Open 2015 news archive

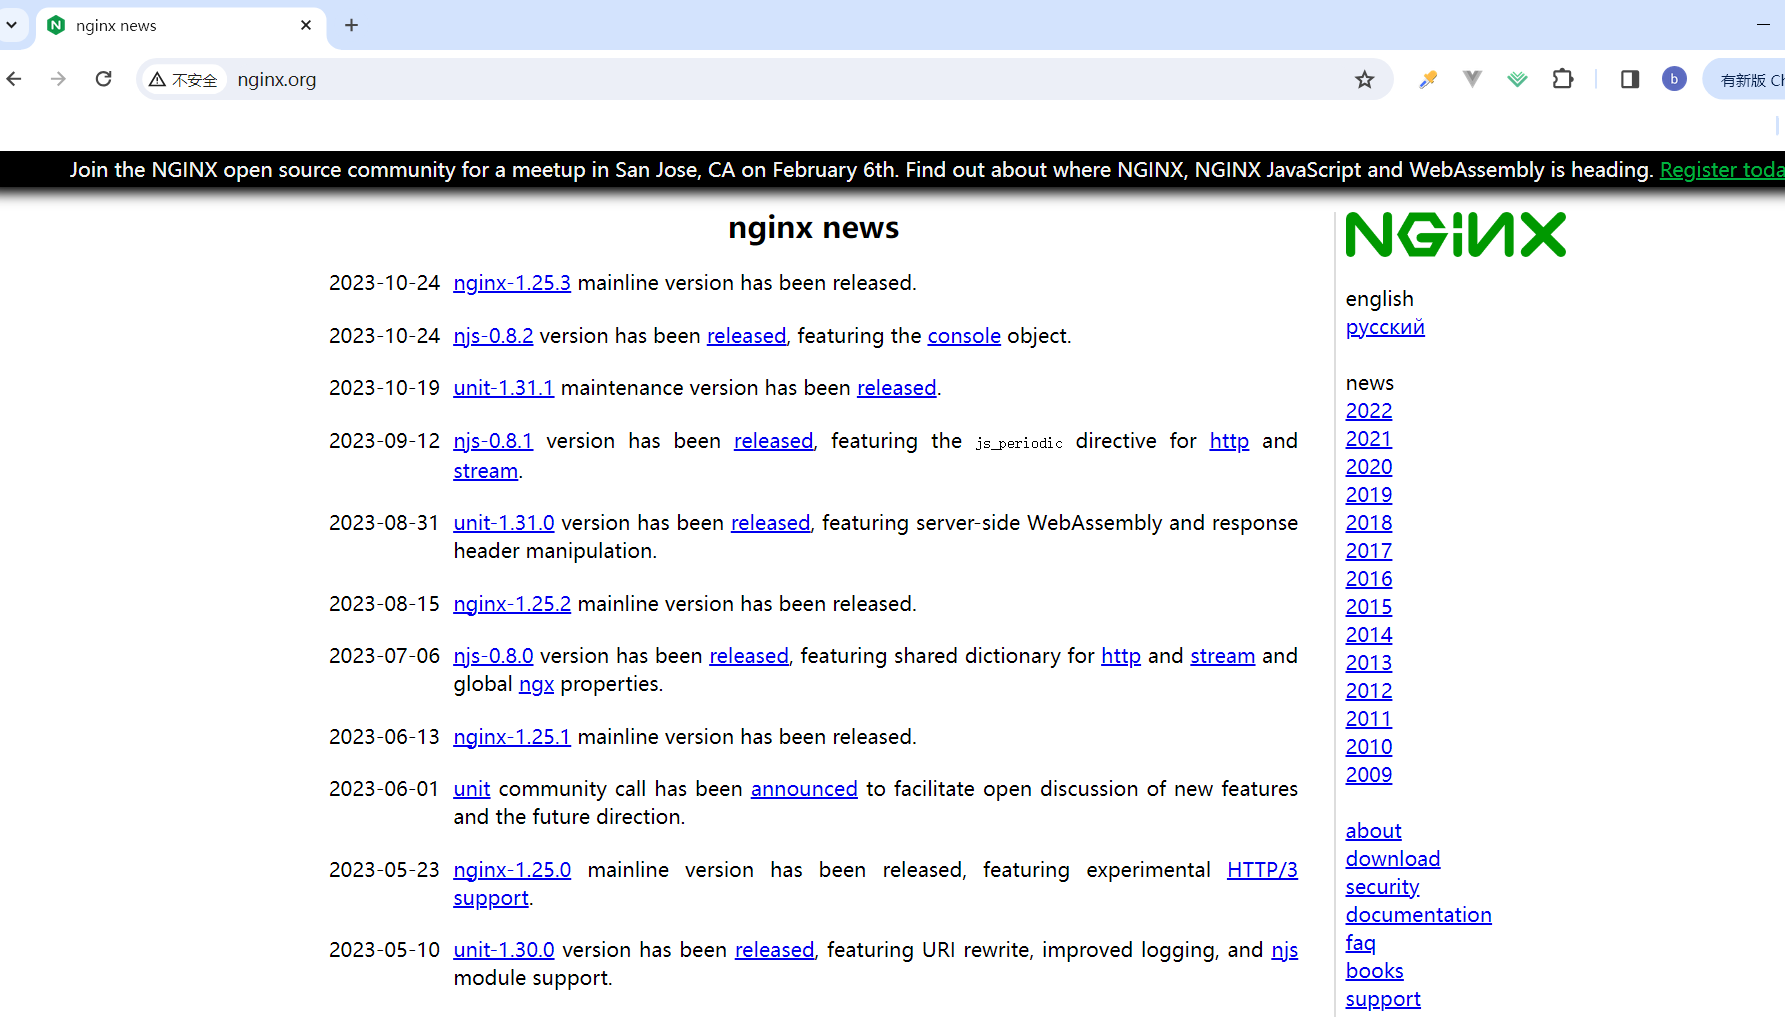pos(1369,607)
